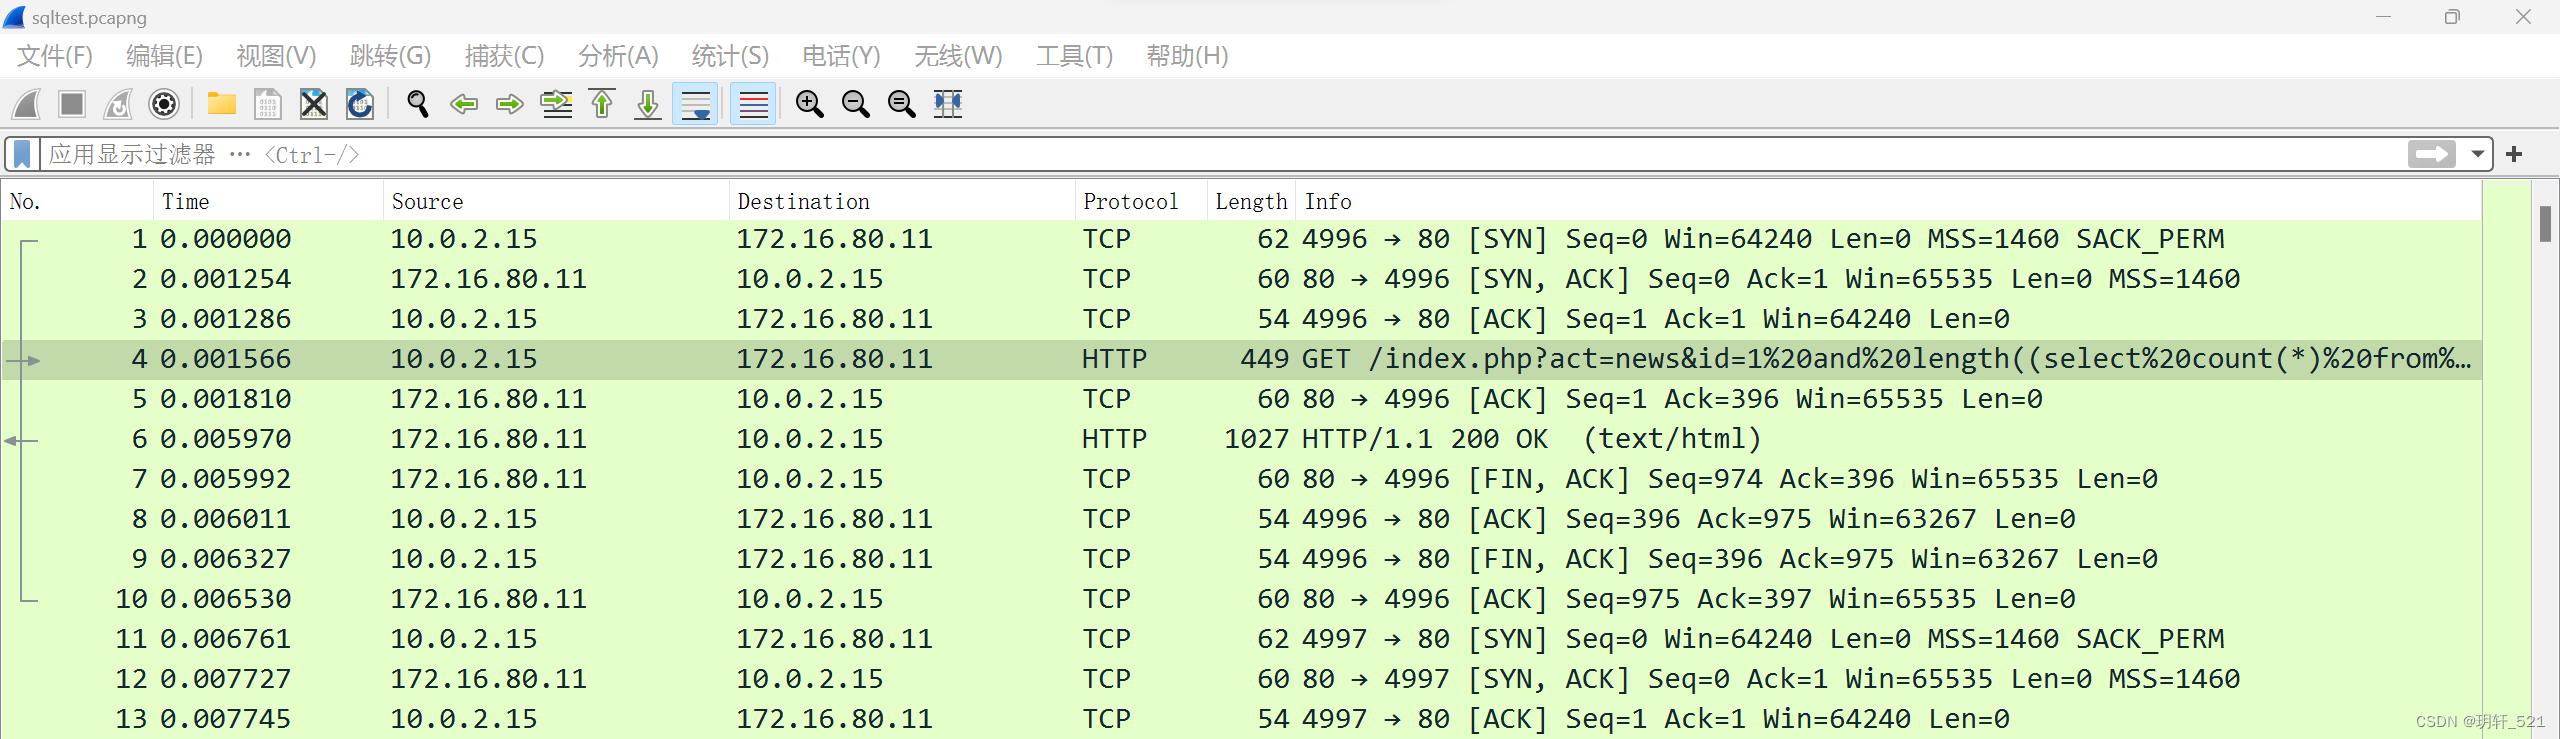The image size is (2560, 739).
Task: Sort by the Destination column header
Action: (x=902, y=201)
